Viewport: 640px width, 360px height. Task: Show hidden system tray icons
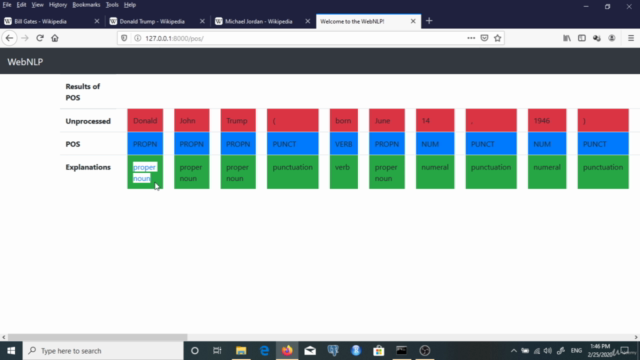(513, 351)
